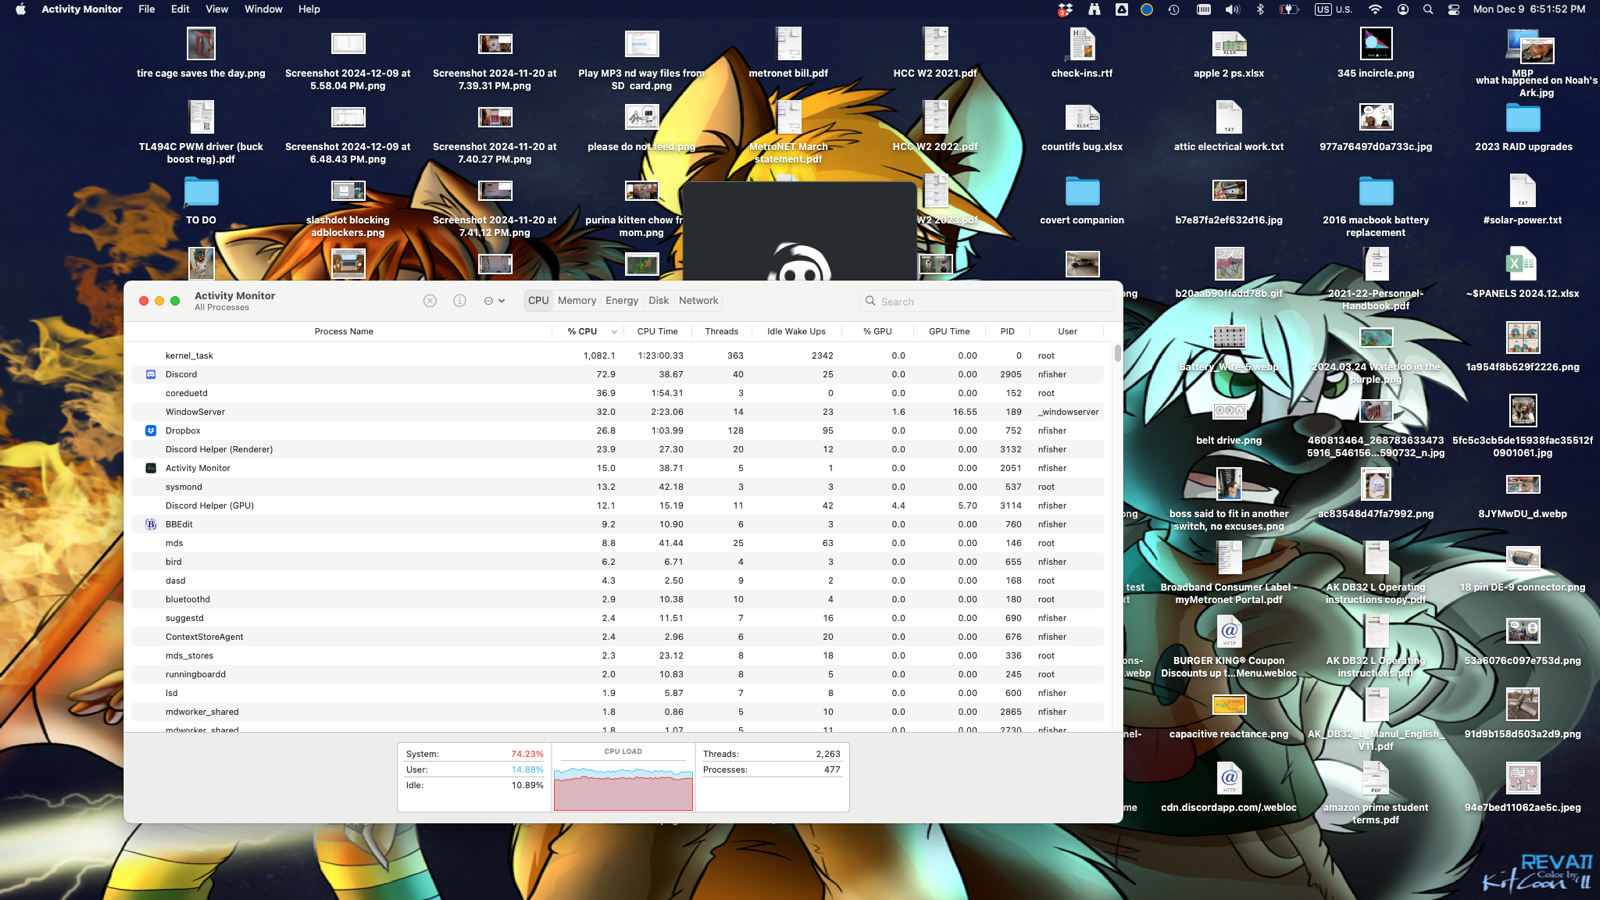This screenshot has height=900, width=1600.
Task: Open the View menu in menu bar
Action: click(x=216, y=9)
